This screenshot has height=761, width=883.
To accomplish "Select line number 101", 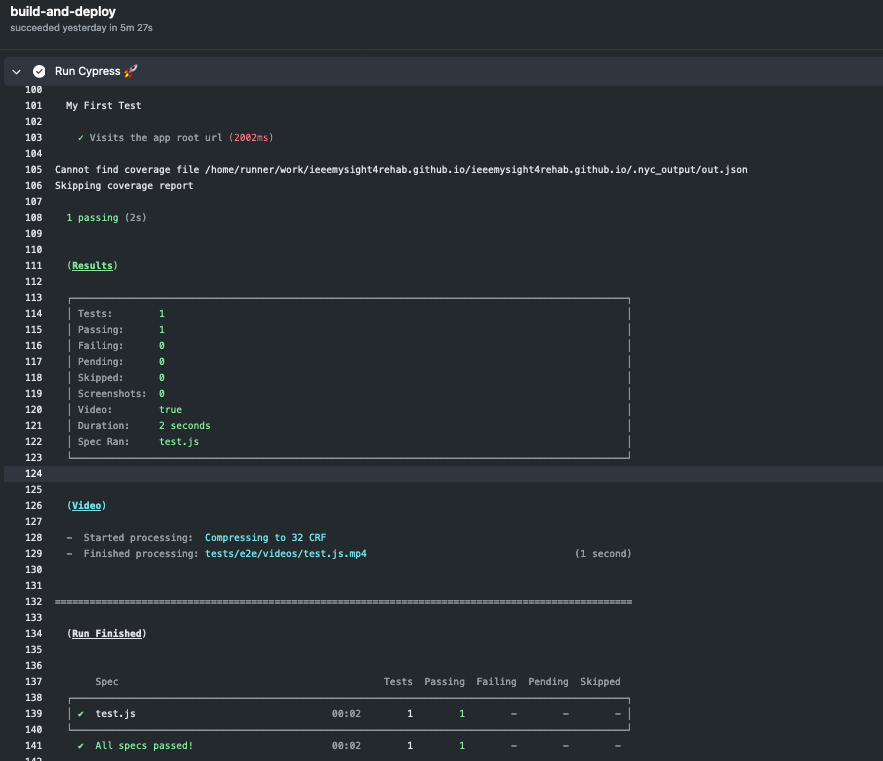I will pos(33,105).
